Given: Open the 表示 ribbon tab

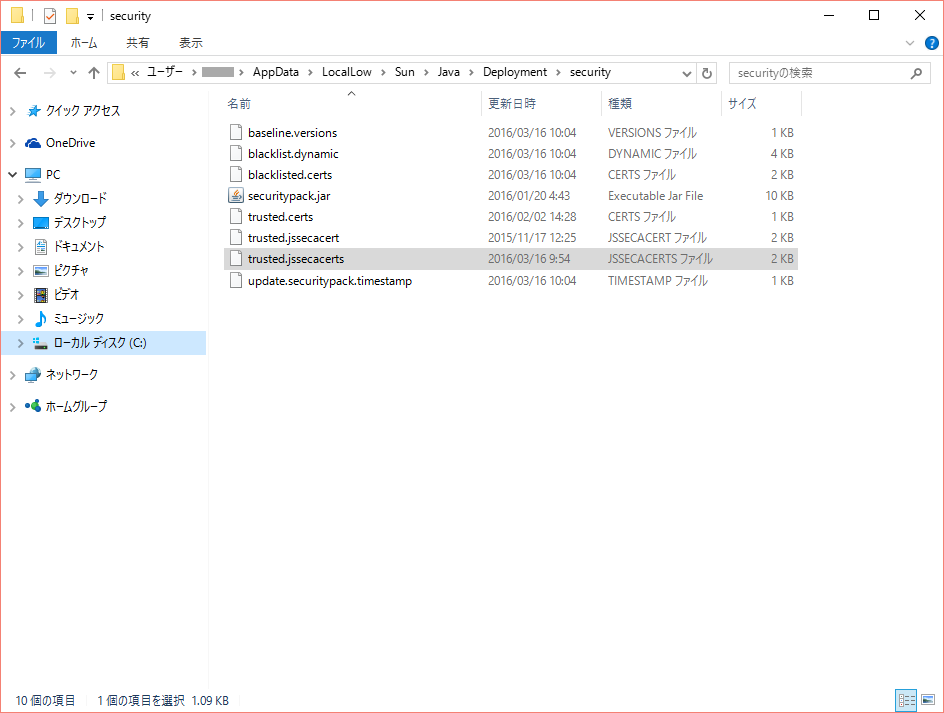Looking at the screenshot, I should click(x=190, y=43).
